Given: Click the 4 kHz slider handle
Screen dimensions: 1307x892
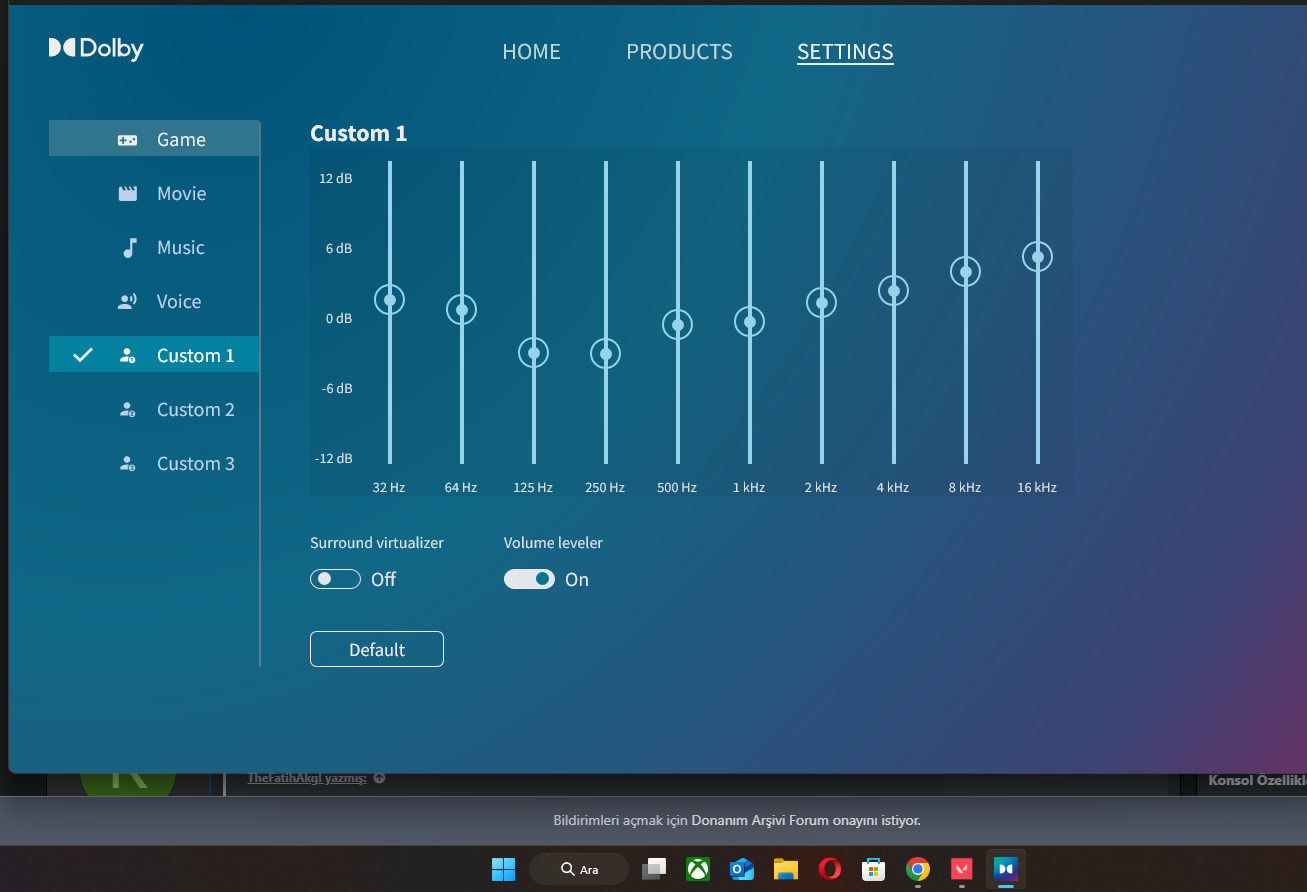Looking at the screenshot, I should tap(893, 291).
